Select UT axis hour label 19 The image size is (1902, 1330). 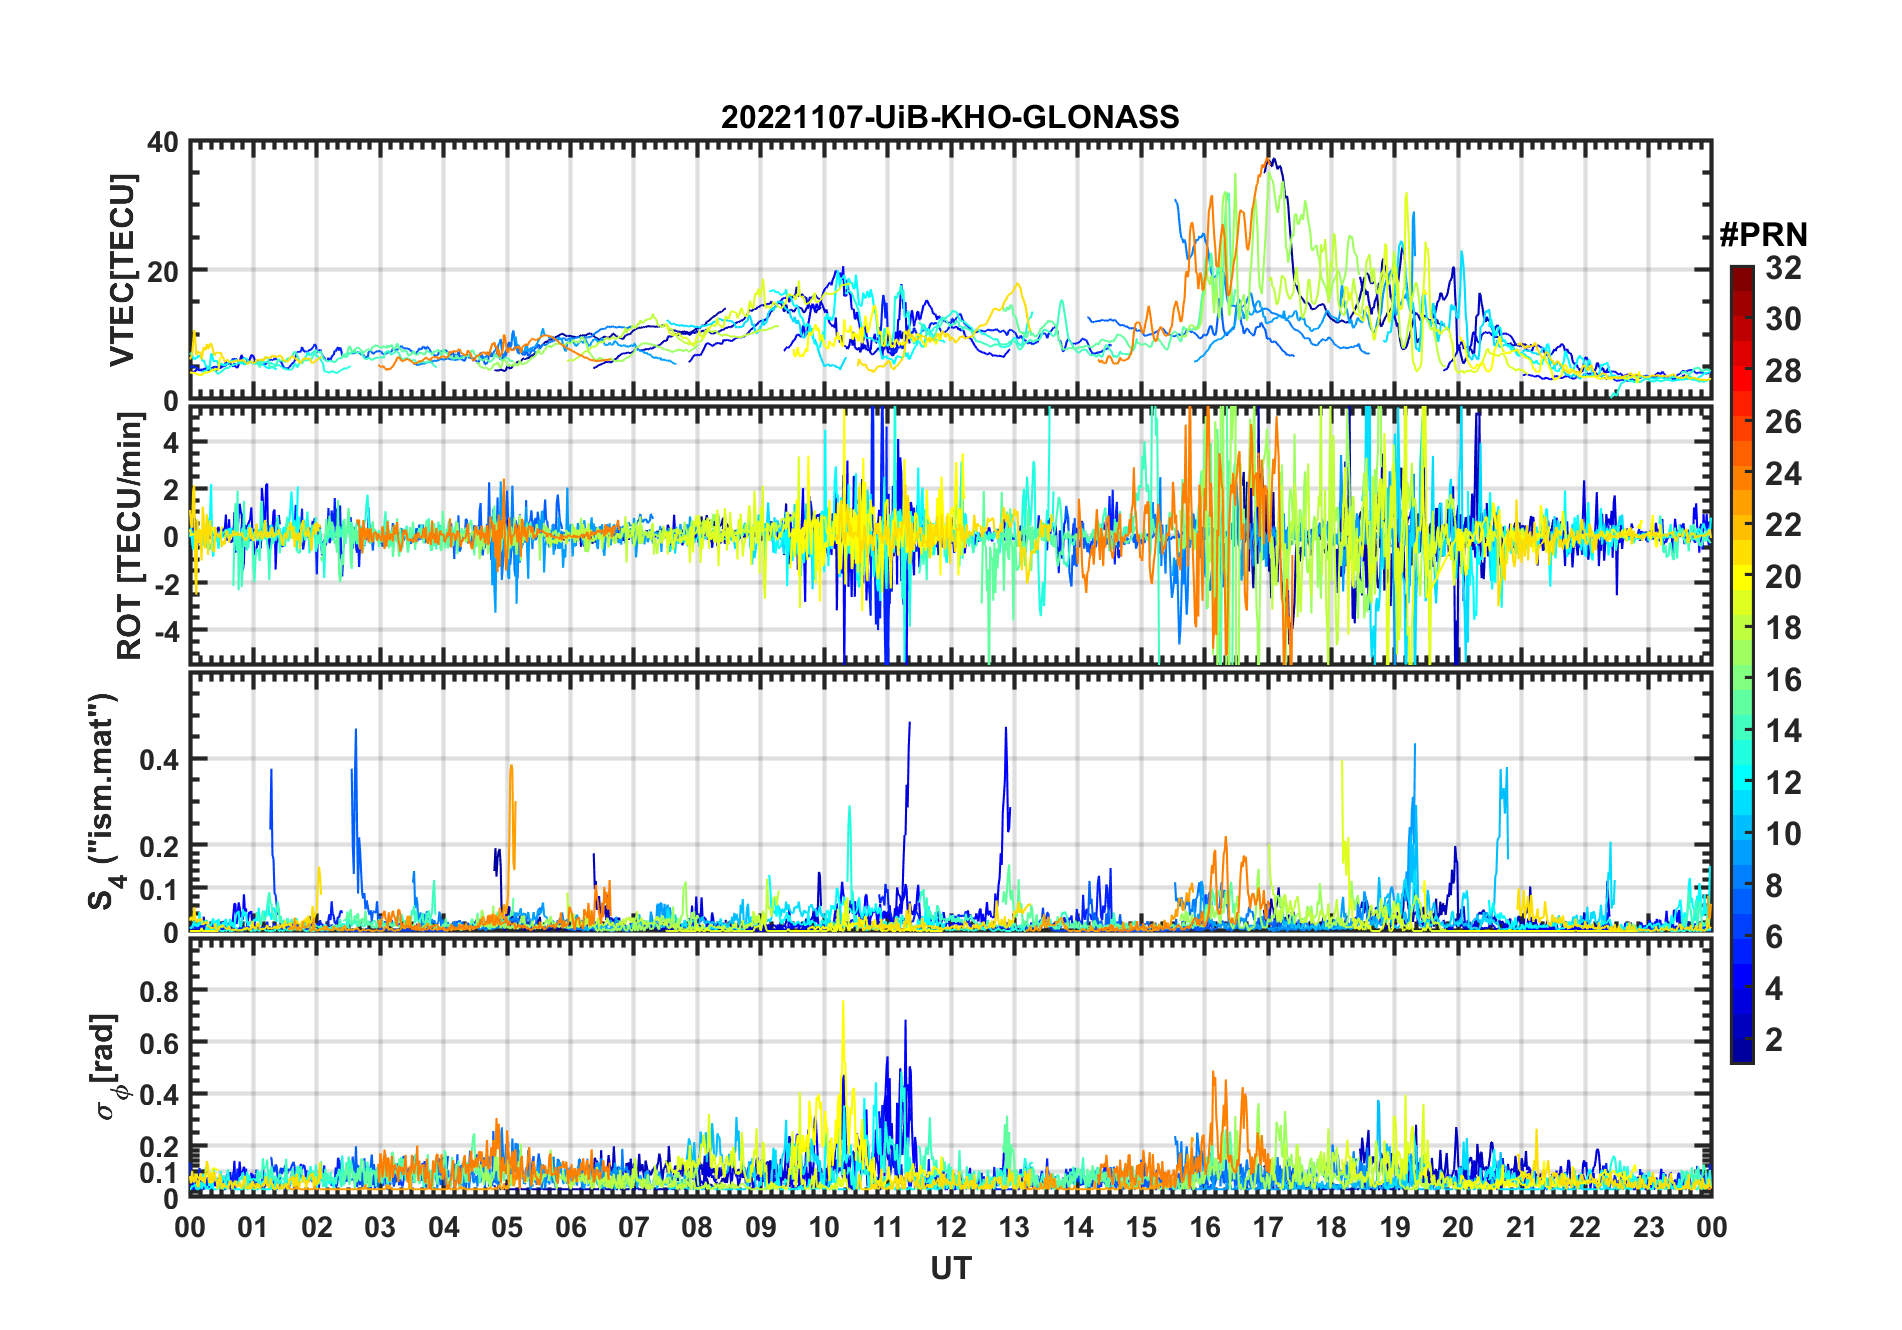tap(1395, 1228)
